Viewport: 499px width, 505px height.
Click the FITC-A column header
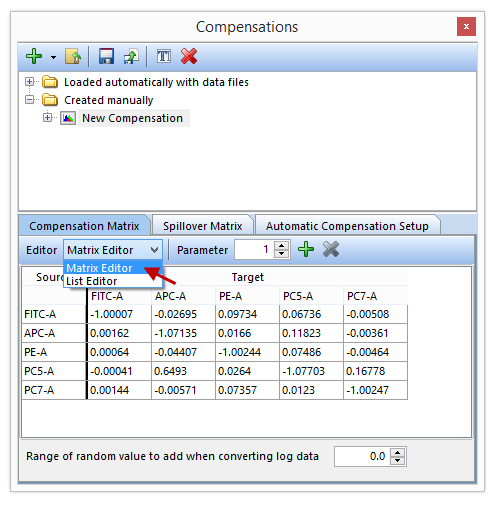click(119, 296)
